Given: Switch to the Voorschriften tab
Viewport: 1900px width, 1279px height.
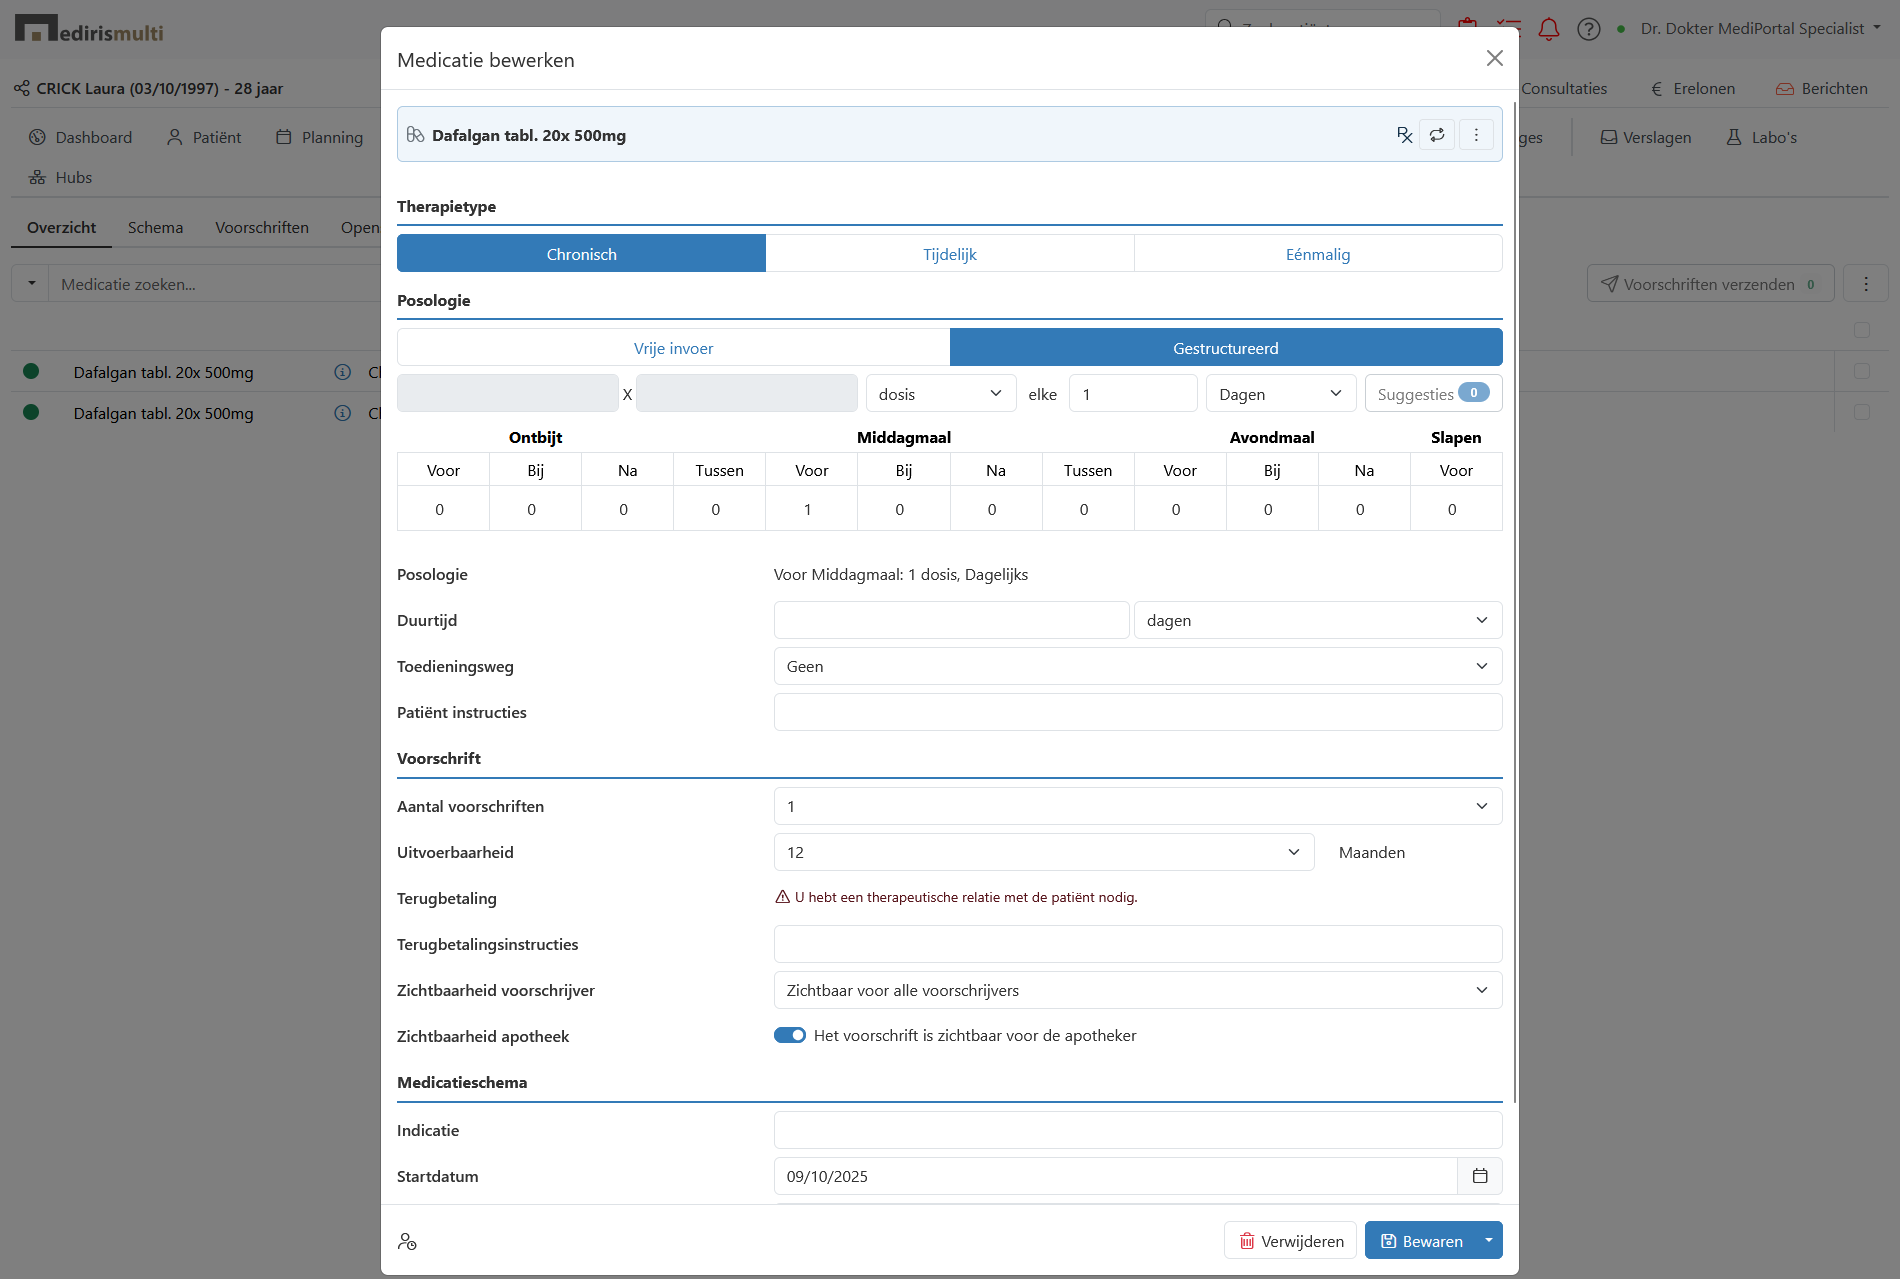Looking at the screenshot, I should tap(261, 227).
